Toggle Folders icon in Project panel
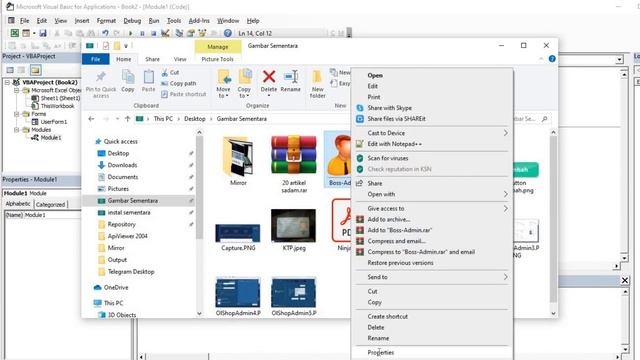Image resolution: width=640 pixels, height=360 pixels. [36, 70]
